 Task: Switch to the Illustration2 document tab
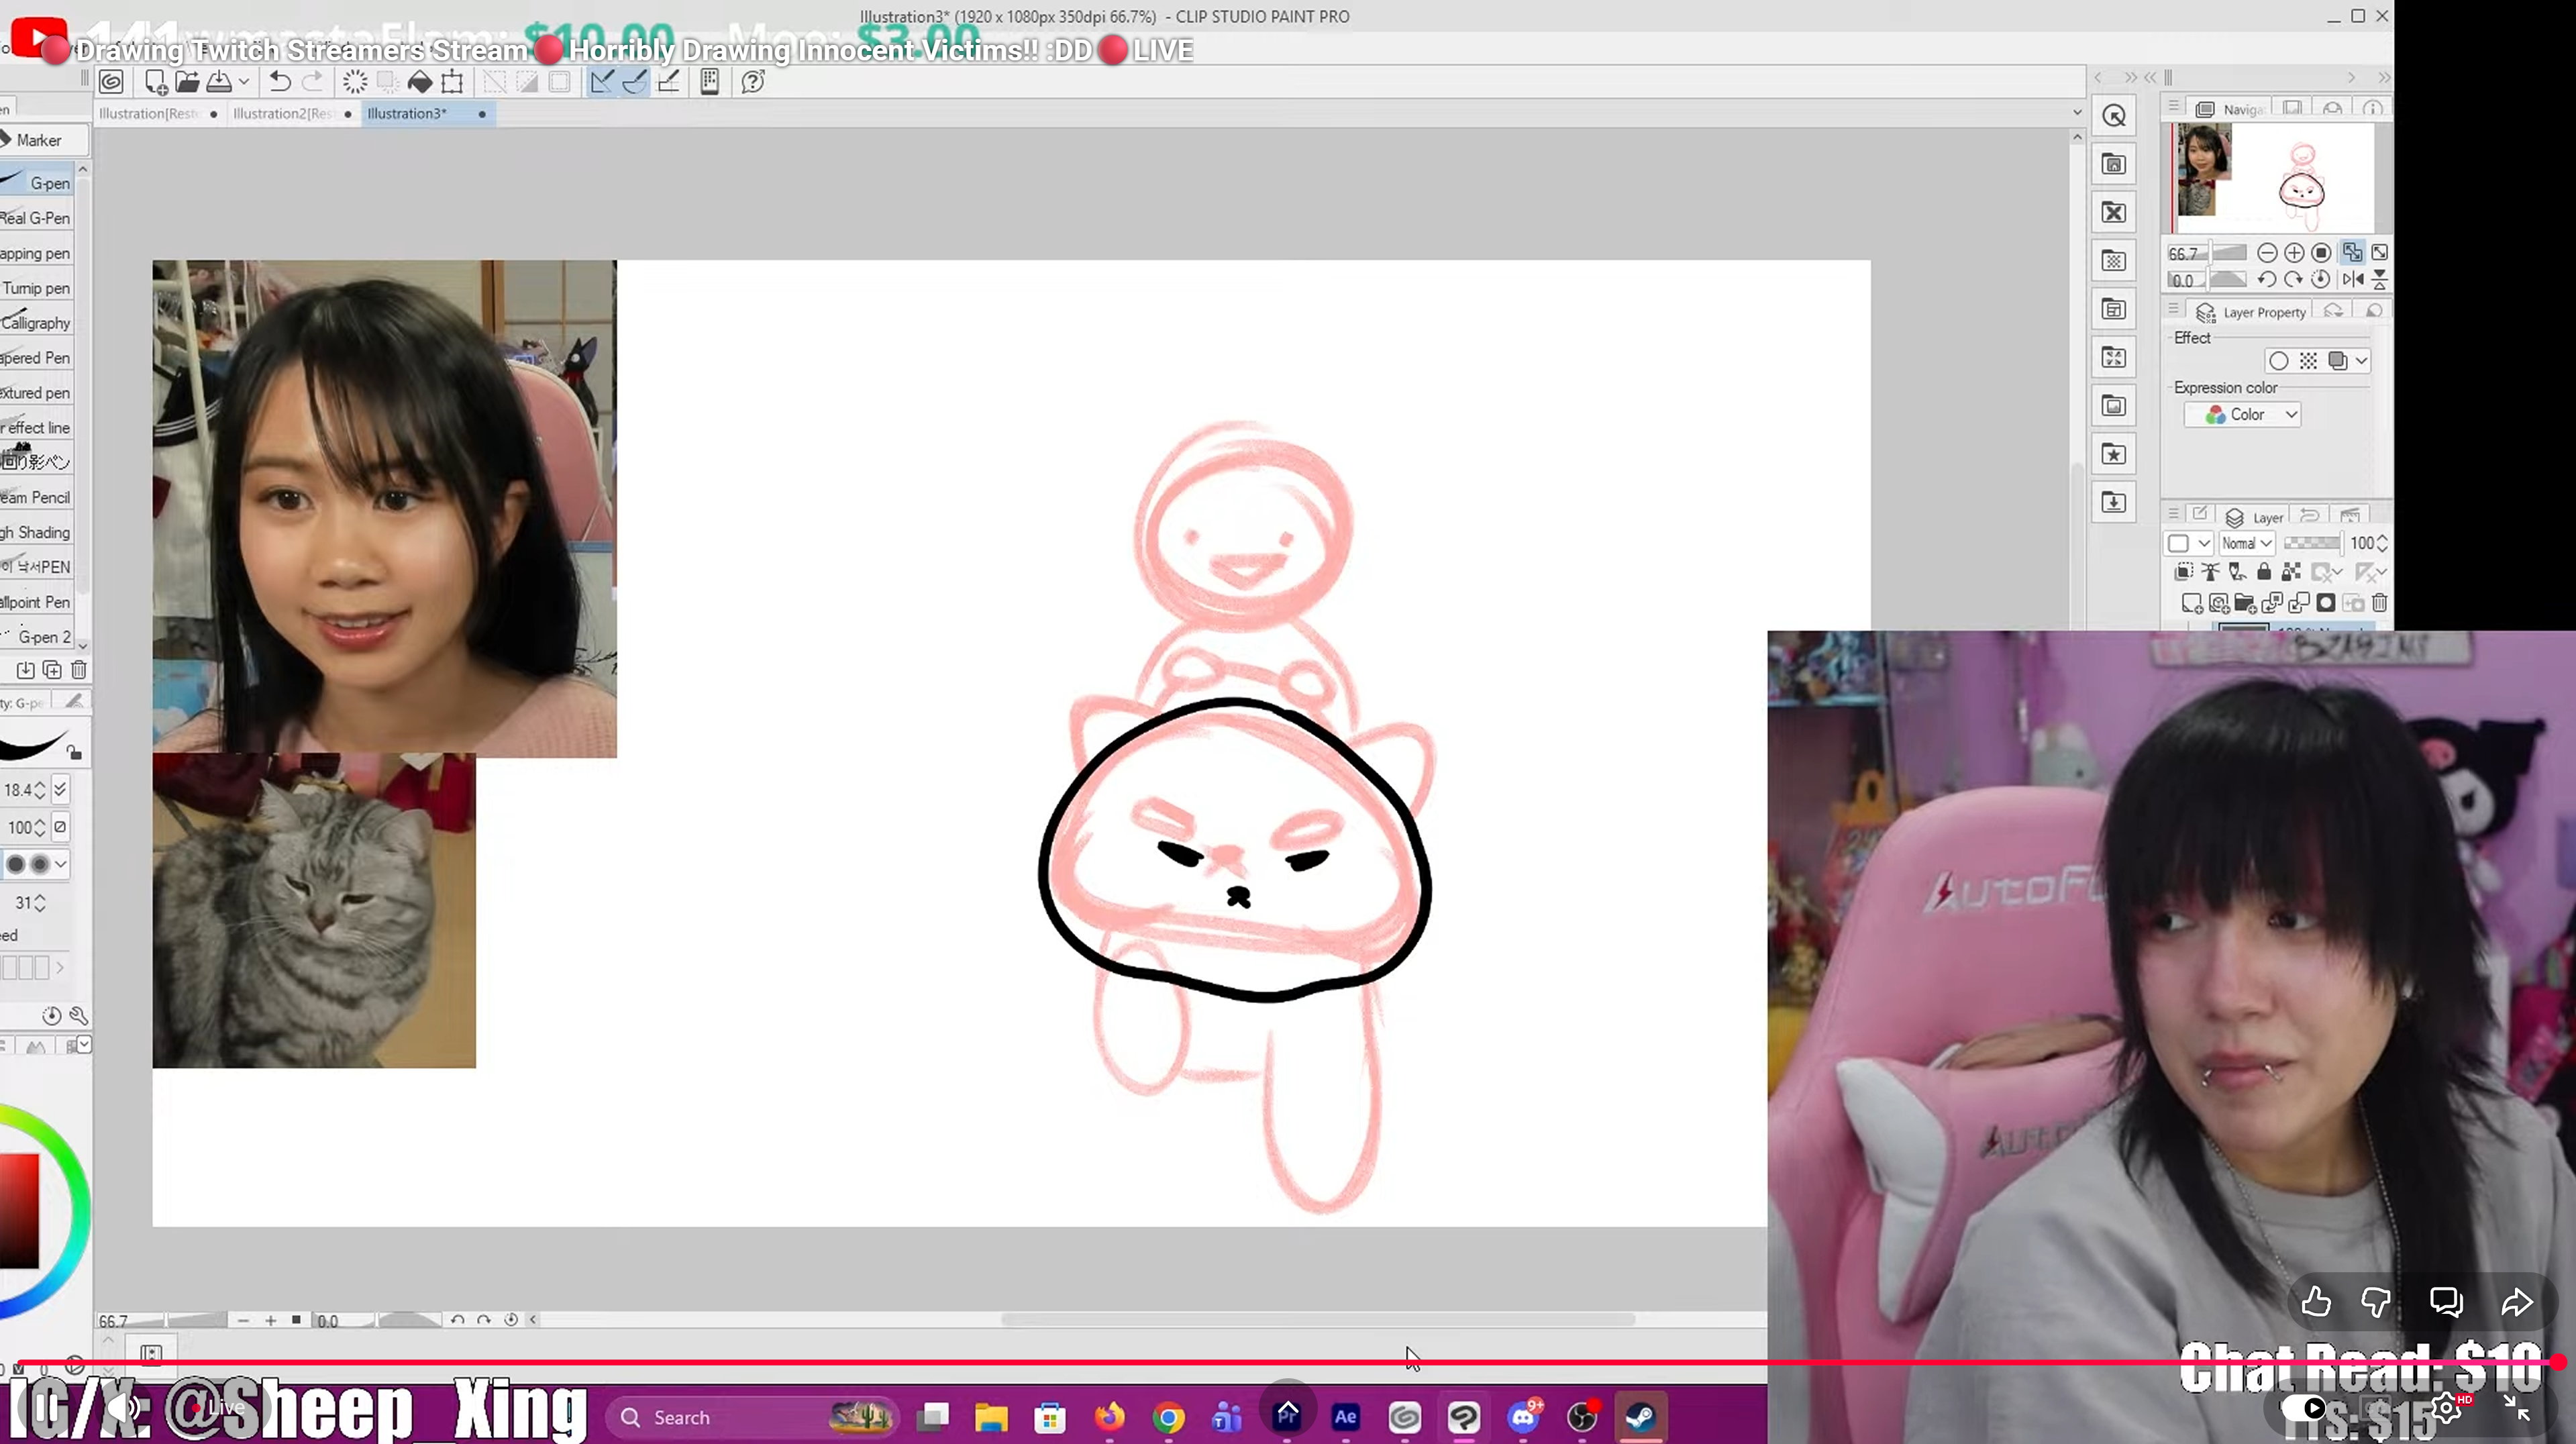(283, 114)
